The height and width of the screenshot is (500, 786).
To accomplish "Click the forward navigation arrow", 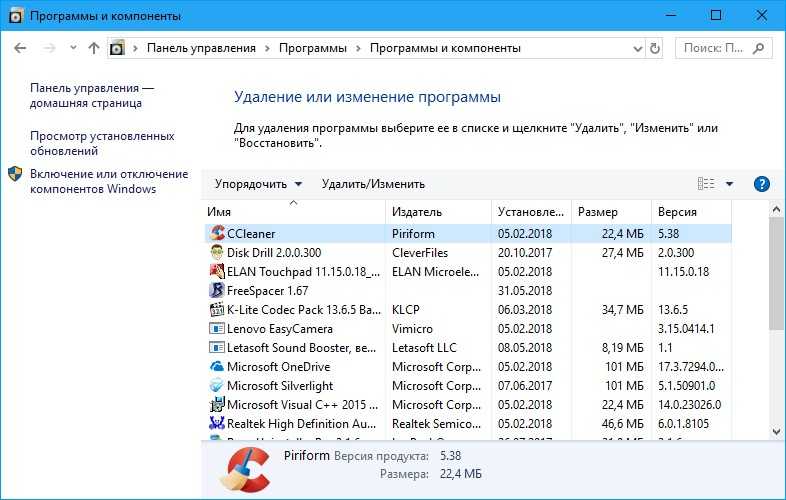I will tap(49, 48).
